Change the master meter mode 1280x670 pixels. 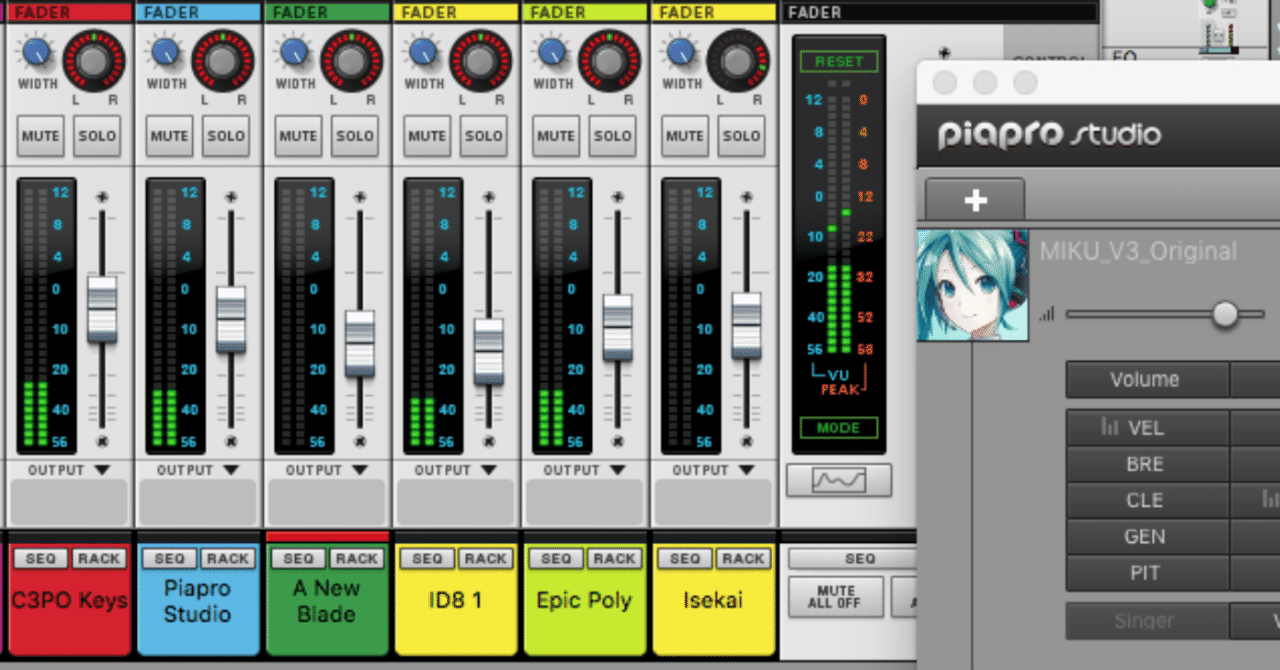[838, 428]
